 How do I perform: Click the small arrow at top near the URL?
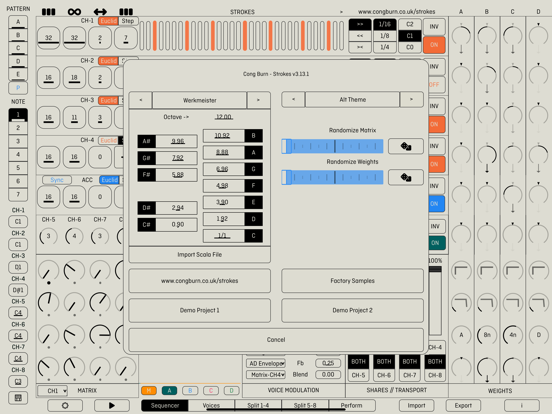click(341, 12)
